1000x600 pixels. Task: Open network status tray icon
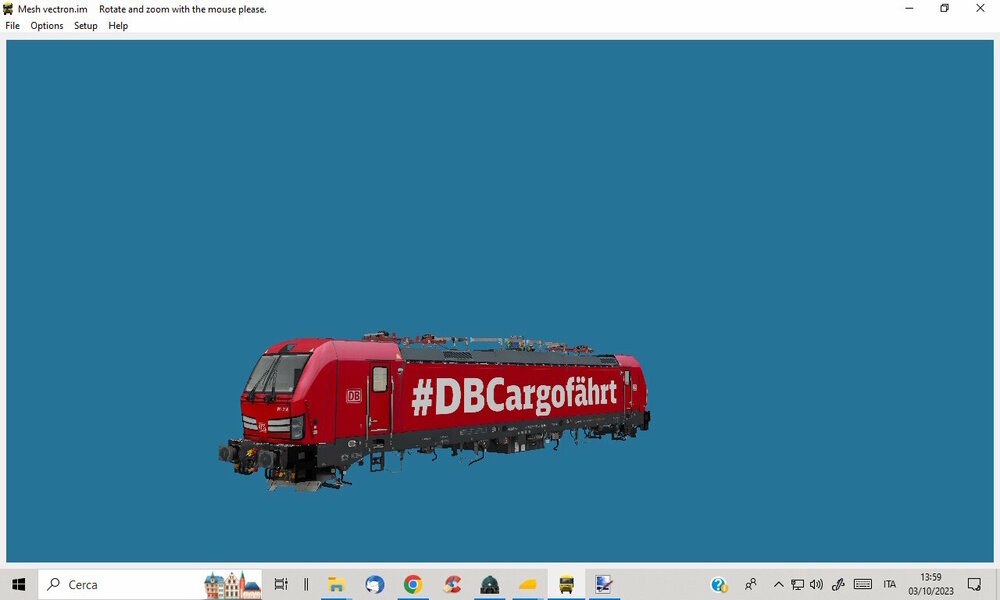click(797, 584)
